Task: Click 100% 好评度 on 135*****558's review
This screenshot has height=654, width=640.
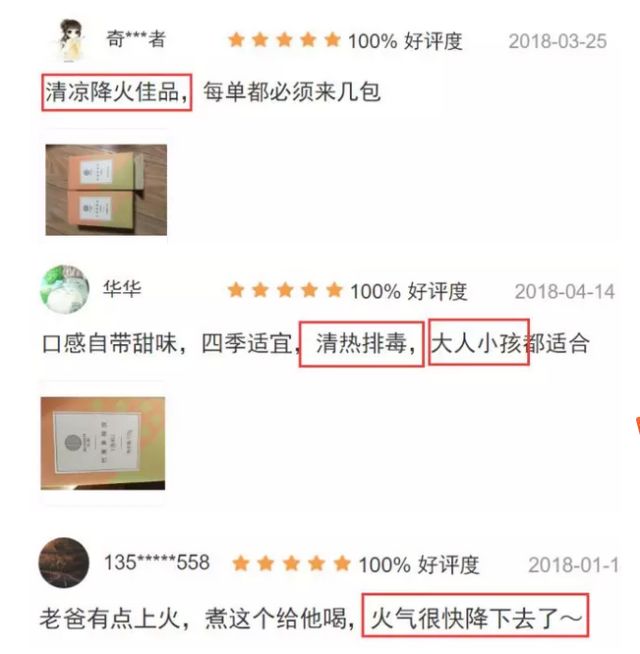Action: (x=419, y=565)
